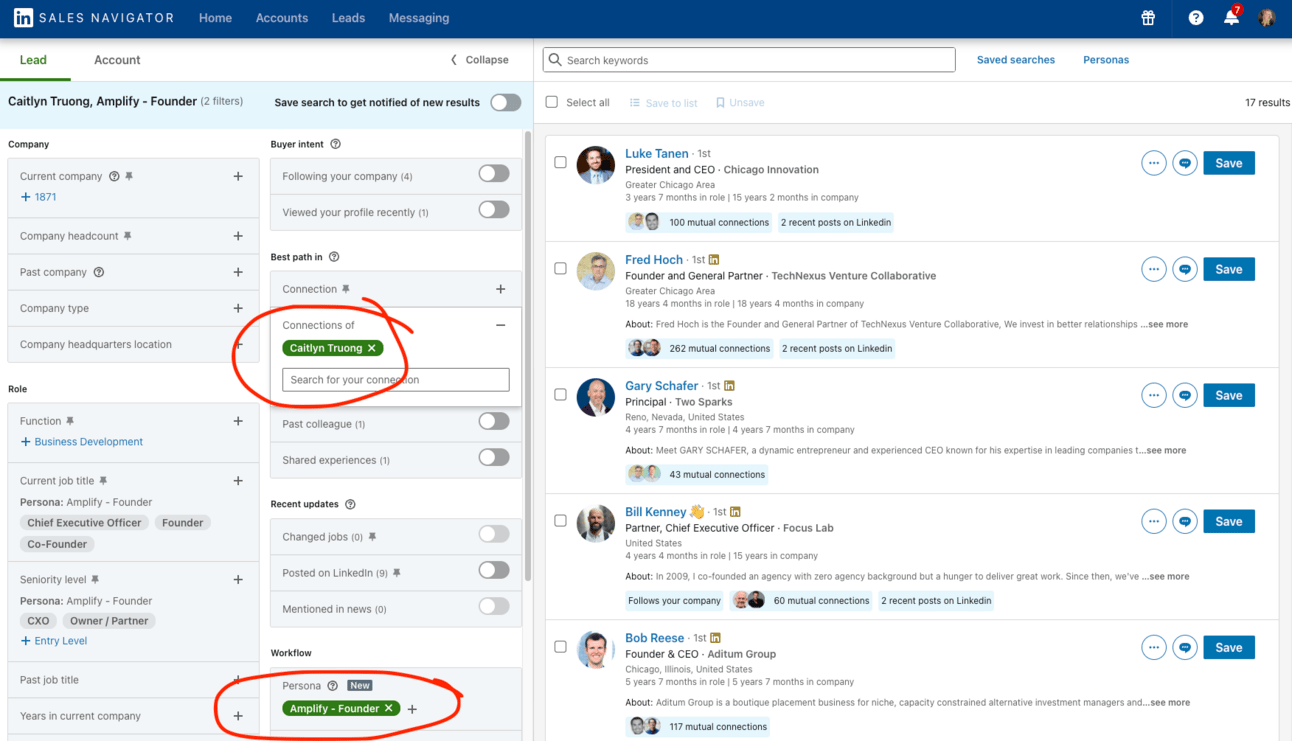1292x741 pixels.
Task: Open more options for Bill Kenney
Action: (1154, 521)
